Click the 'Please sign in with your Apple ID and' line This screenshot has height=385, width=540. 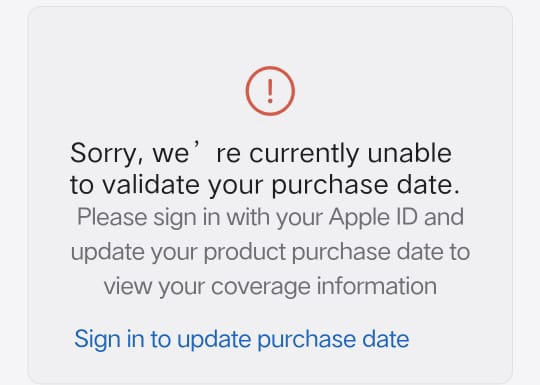click(x=270, y=218)
